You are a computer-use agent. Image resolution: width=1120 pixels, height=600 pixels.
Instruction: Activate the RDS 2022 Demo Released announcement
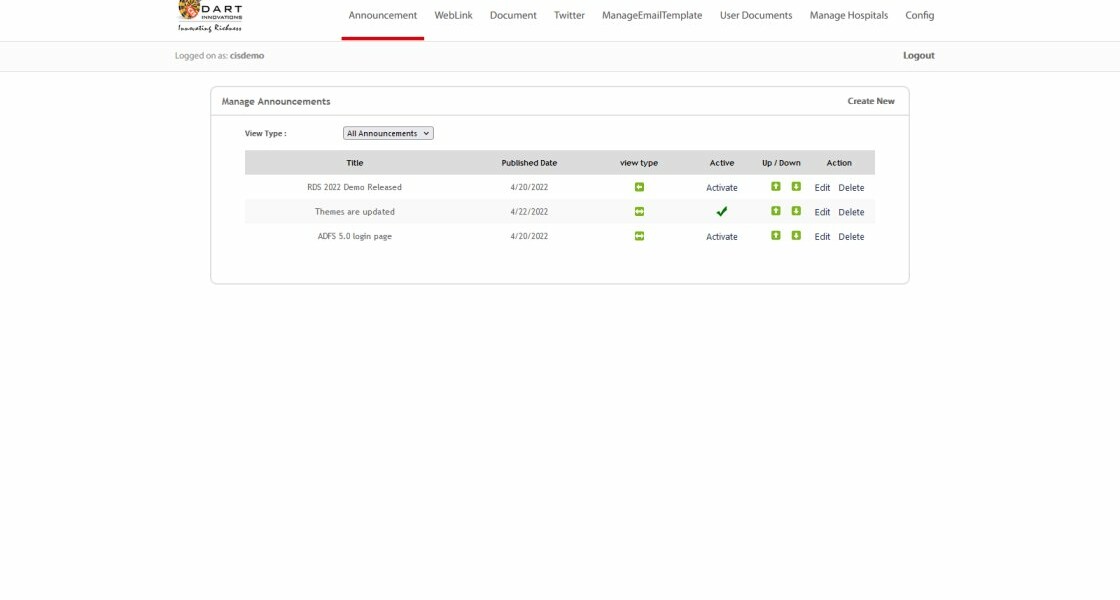click(x=721, y=188)
